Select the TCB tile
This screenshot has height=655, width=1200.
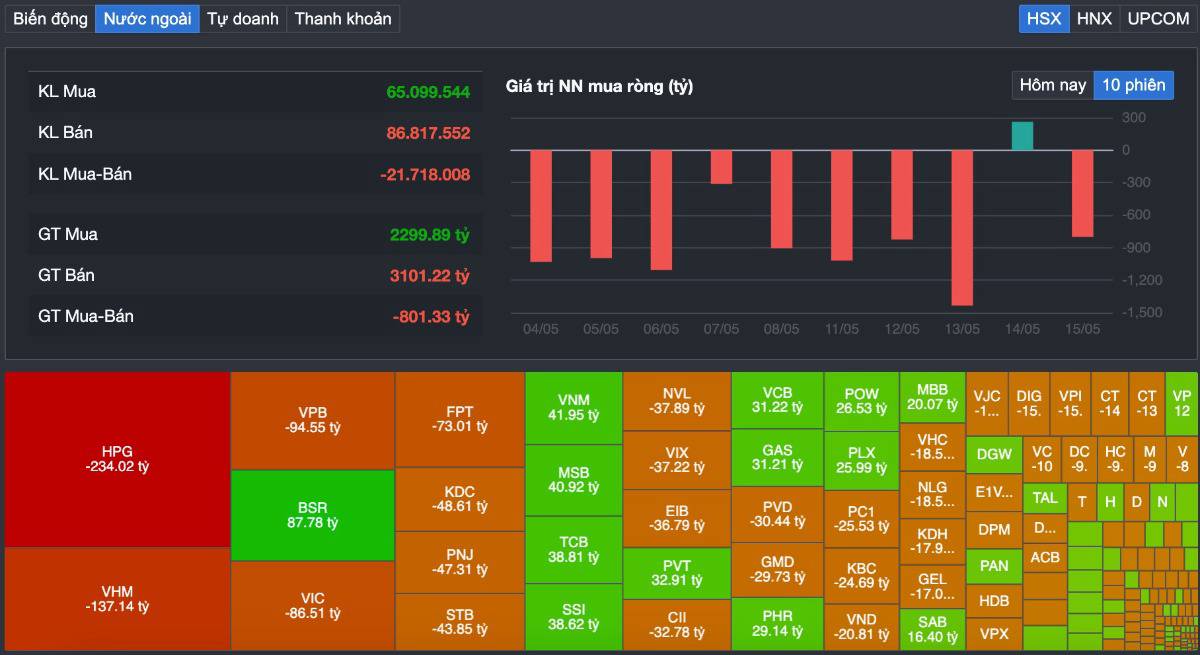coord(574,550)
